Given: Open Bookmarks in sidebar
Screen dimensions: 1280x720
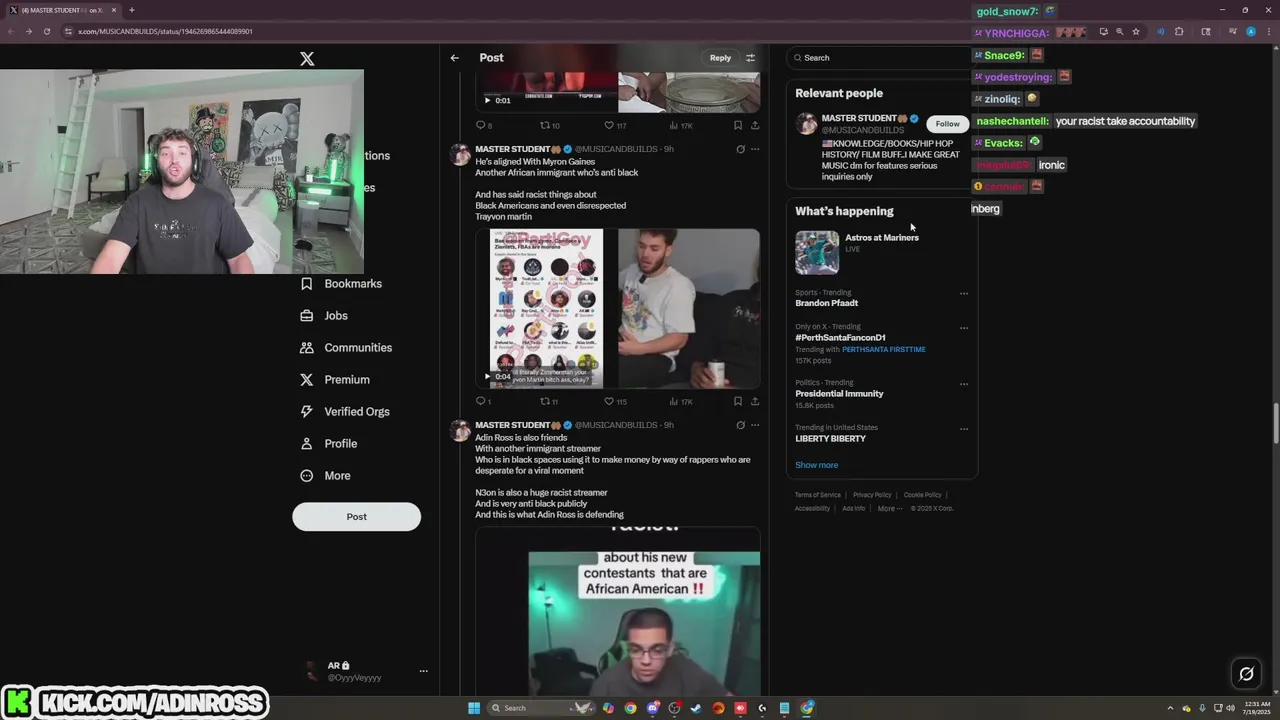Looking at the screenshot, I should click(x=341, y=284).
